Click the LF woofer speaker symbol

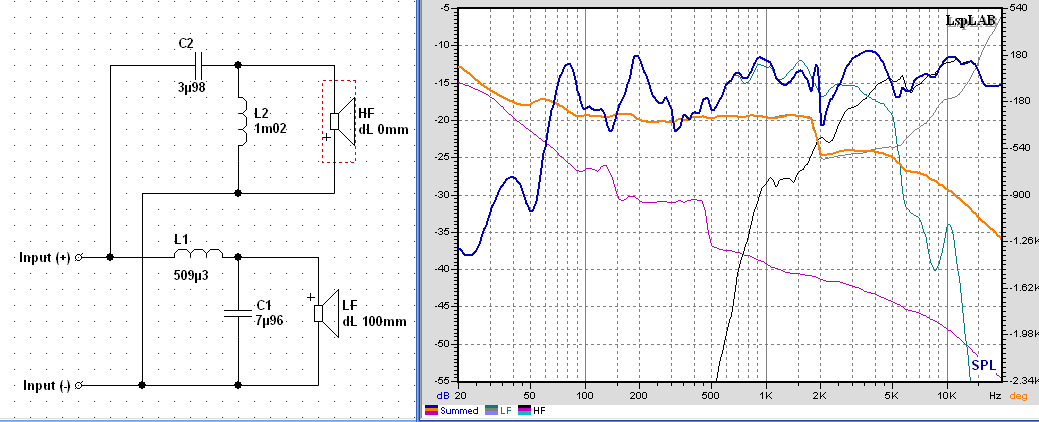[326, 313]
